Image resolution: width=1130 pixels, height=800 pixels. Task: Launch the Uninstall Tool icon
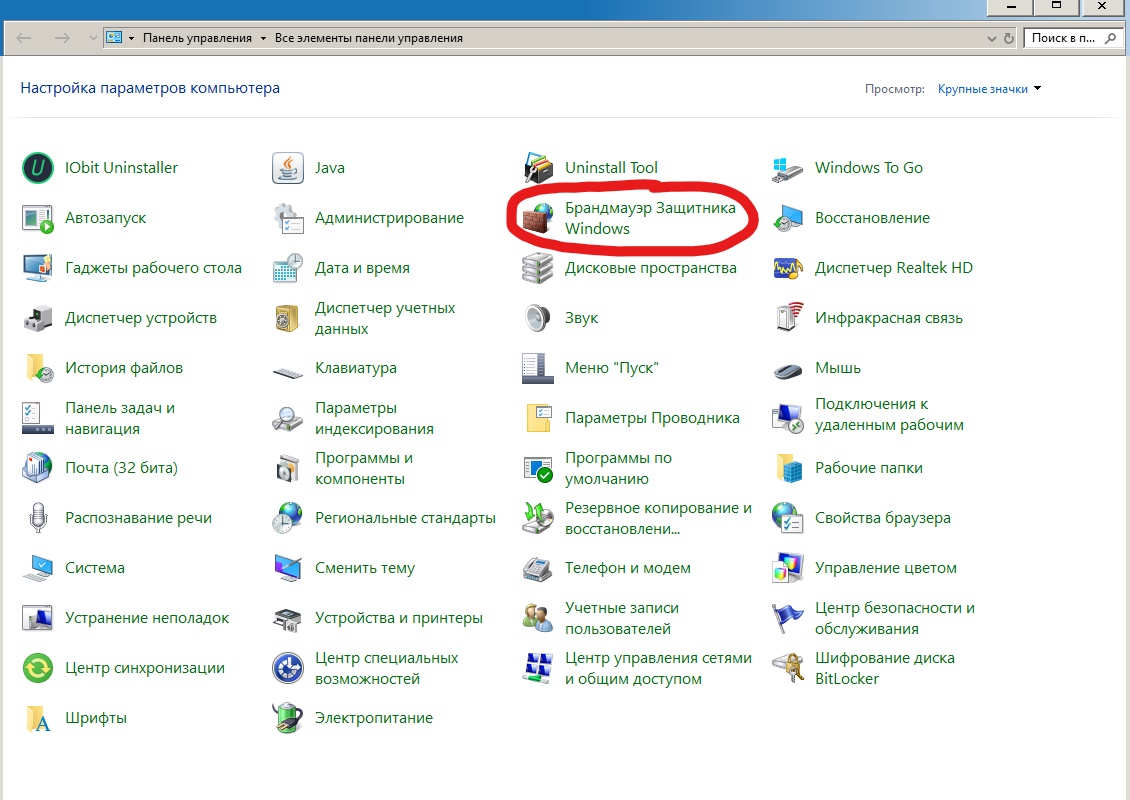(x=538, y=168)
